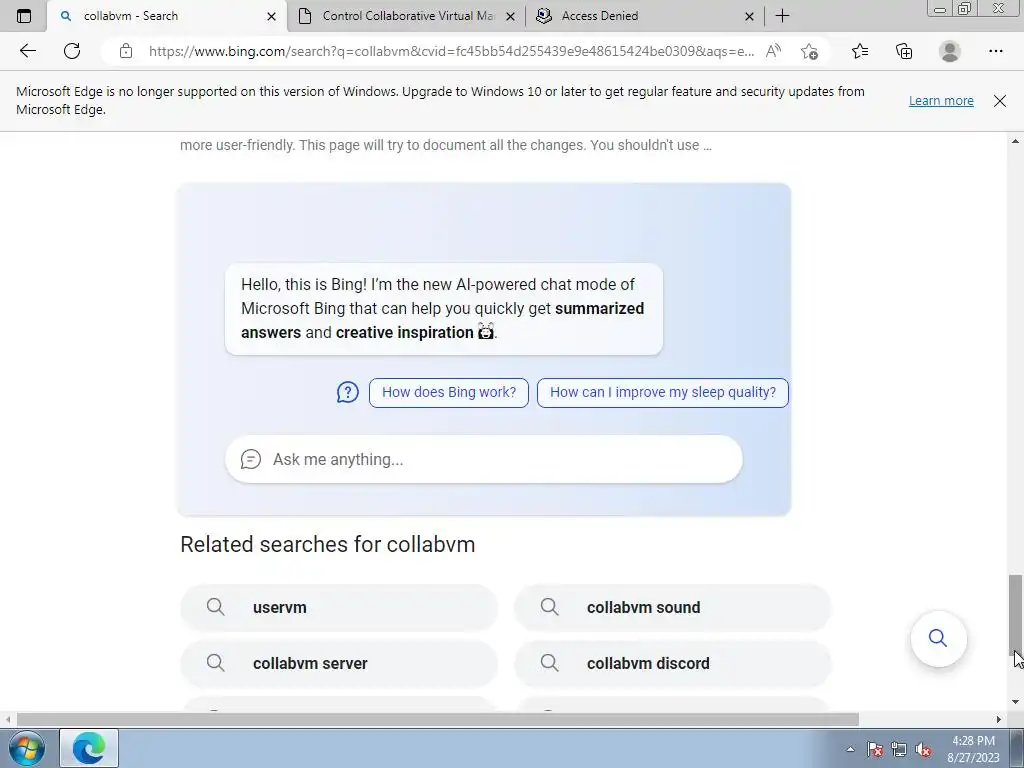Click the scroll down arrow of vertical scrollbar
Viewport: 1024px width, 768px height.
click(1015, 702)
